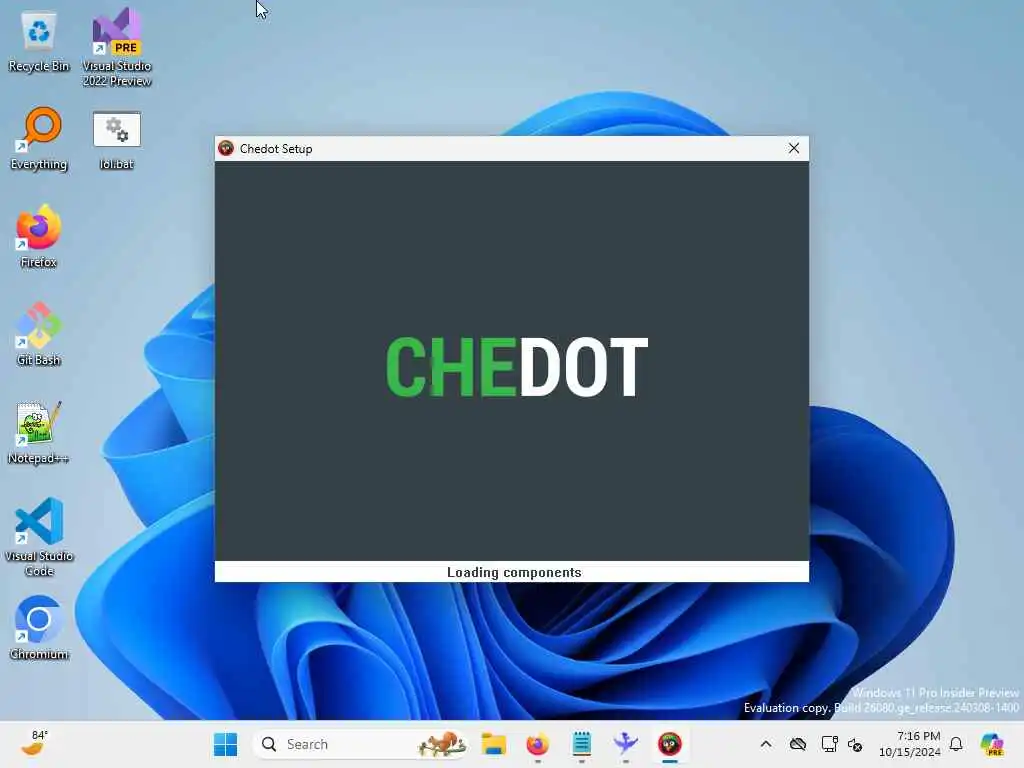
Task: Open Firefox from the taskbar
Action: coord(537,744)
